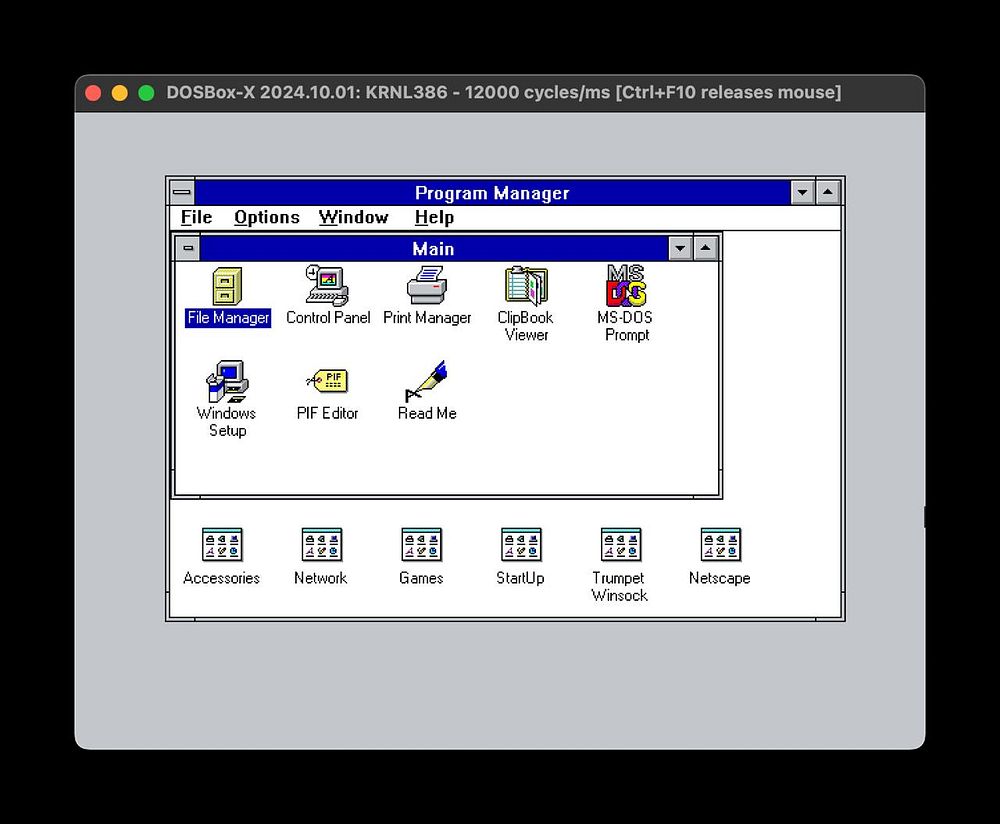Select the Trumpet Winsock group icon

[621, 545]
